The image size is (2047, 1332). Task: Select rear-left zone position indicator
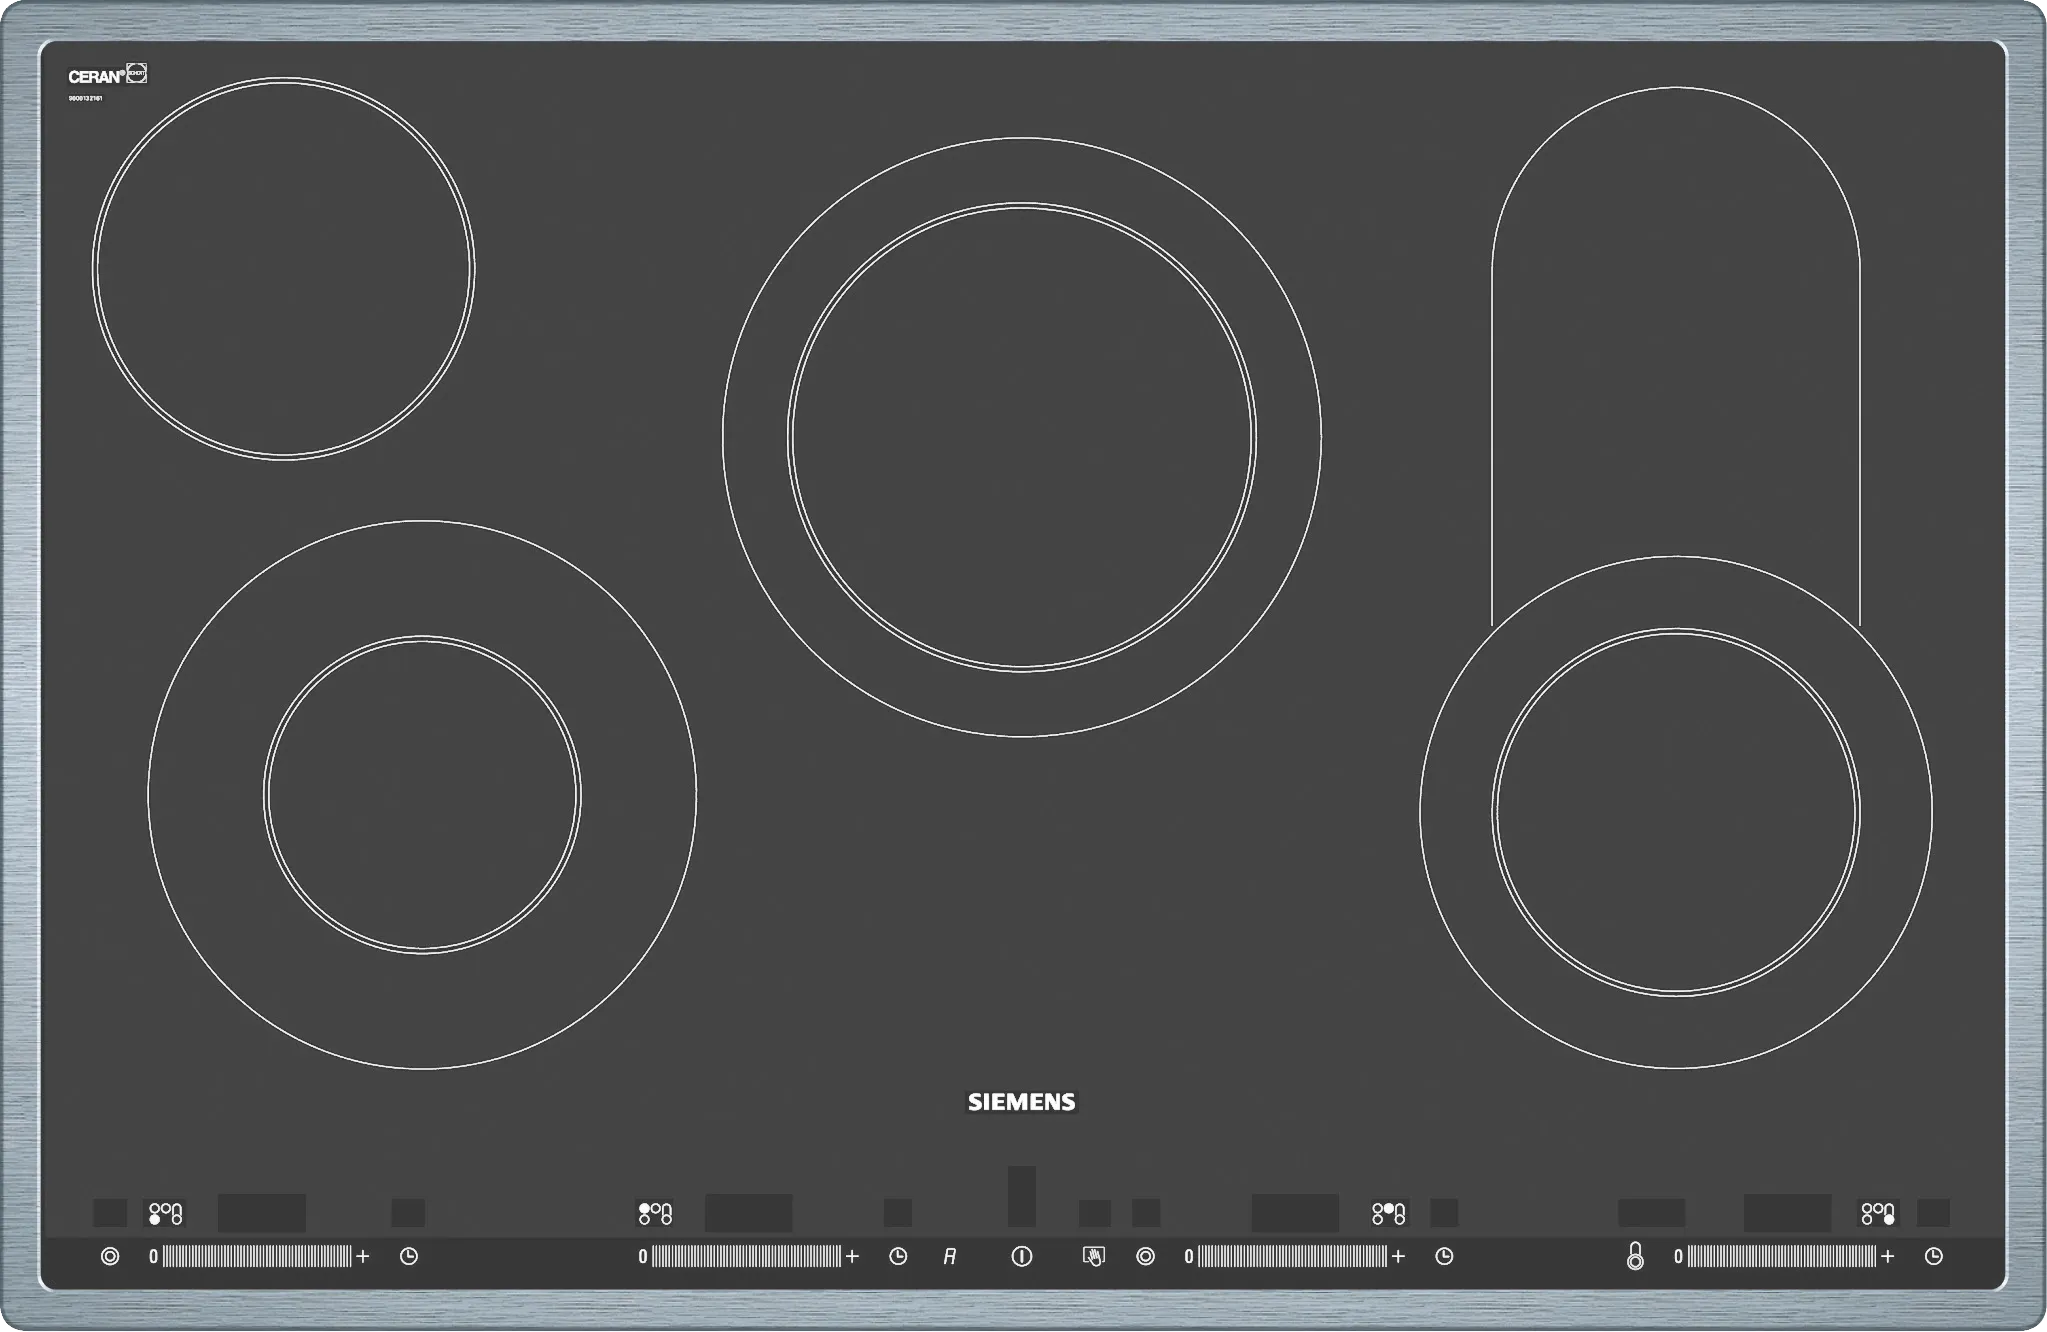[655, 1213]
